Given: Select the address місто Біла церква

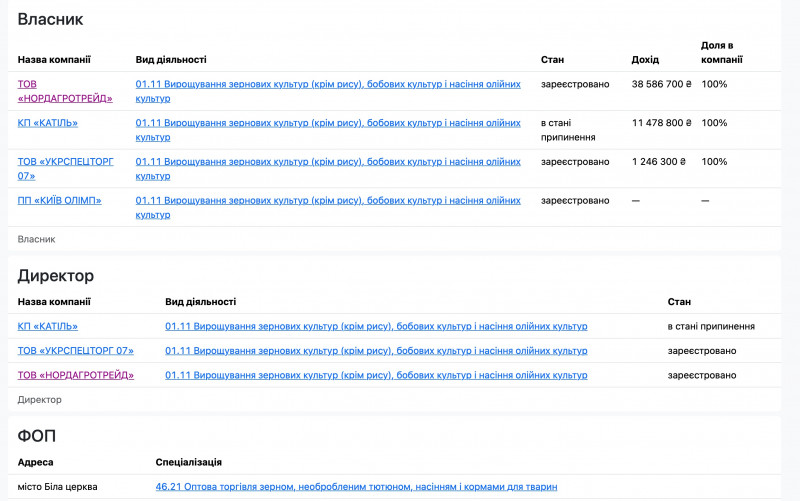Looking at the screenshot, I should coord(57,487).
